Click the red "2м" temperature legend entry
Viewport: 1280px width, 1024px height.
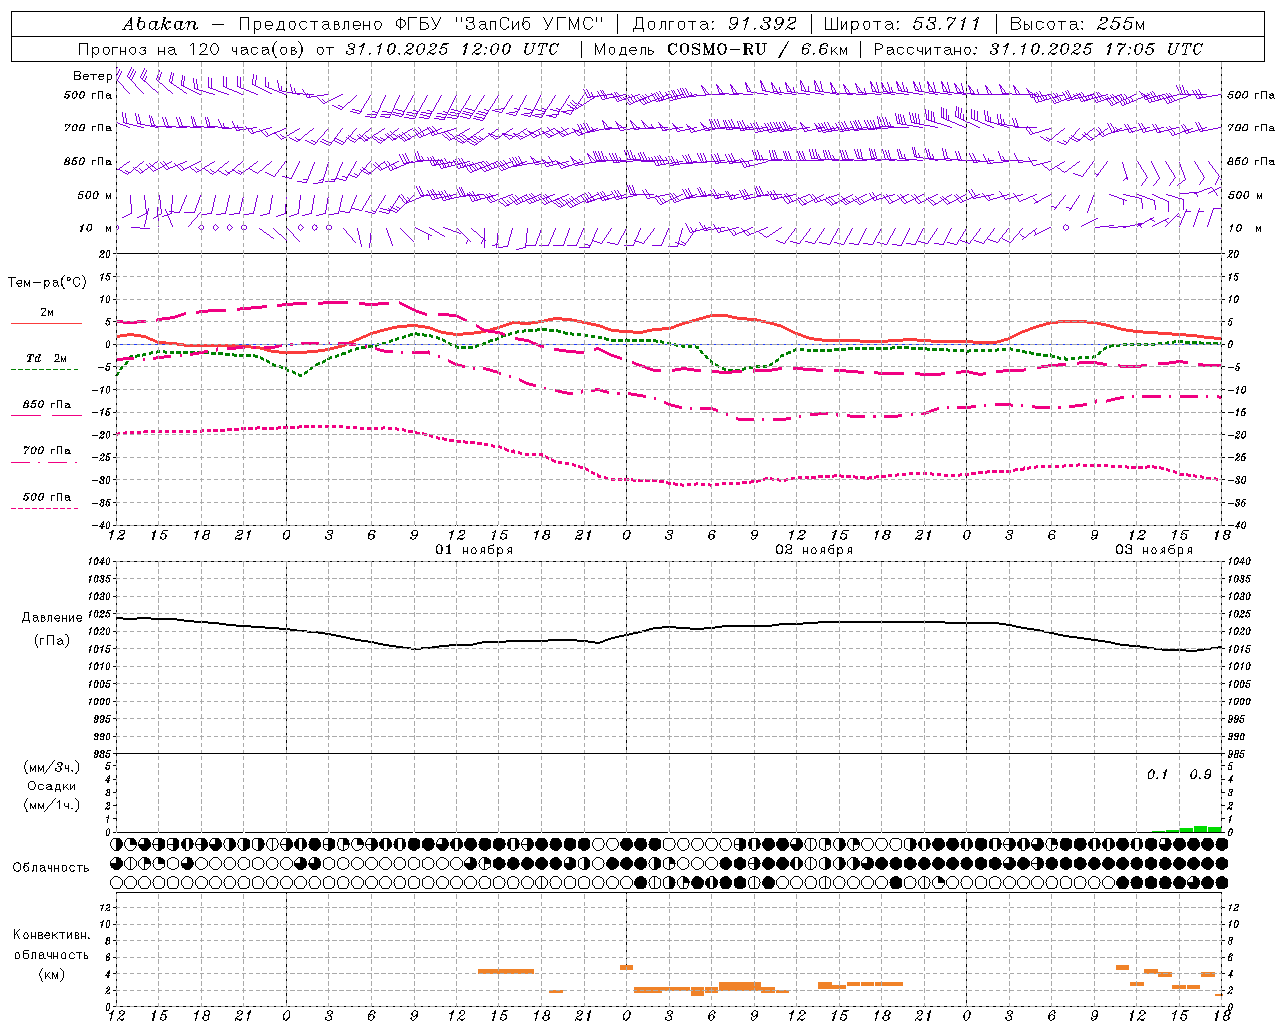coord(47,313)
